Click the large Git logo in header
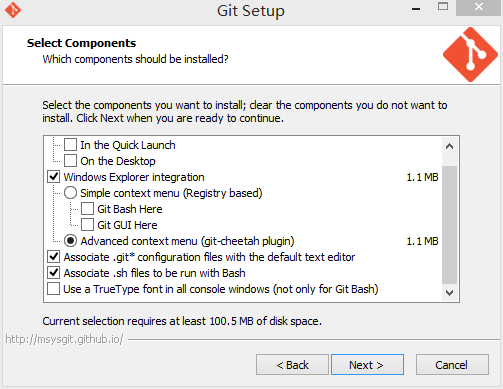Screen dimensions: 503x389 point(470,54)
